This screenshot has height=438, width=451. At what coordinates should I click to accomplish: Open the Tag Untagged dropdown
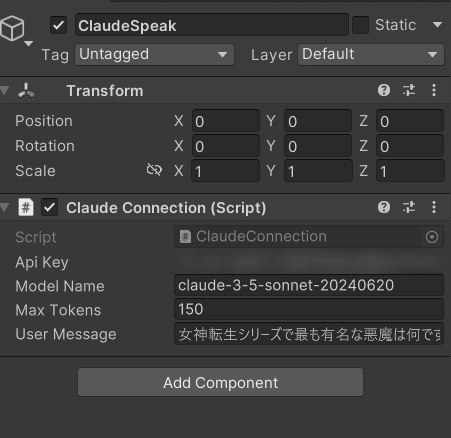(154, 55)
